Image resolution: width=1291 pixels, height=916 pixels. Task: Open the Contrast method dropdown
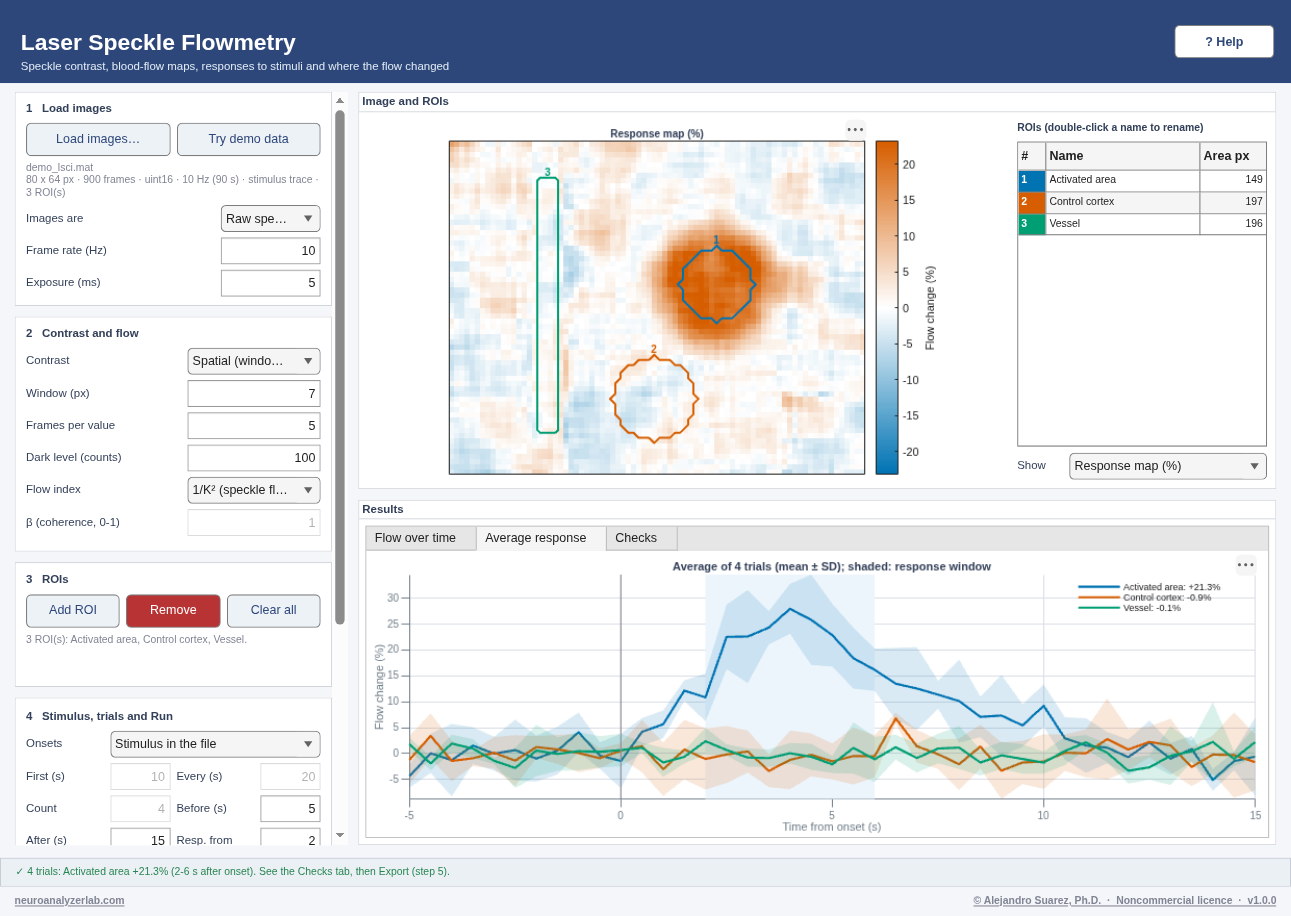click(254, 361)
